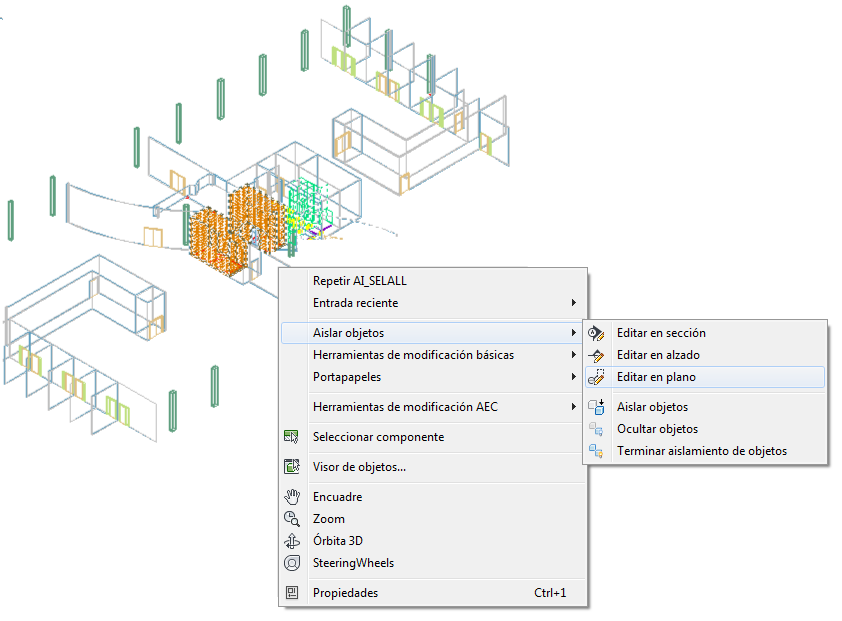Choose Seleccionar componente
This screenshot has width=842, height=621.
(433, 437)
